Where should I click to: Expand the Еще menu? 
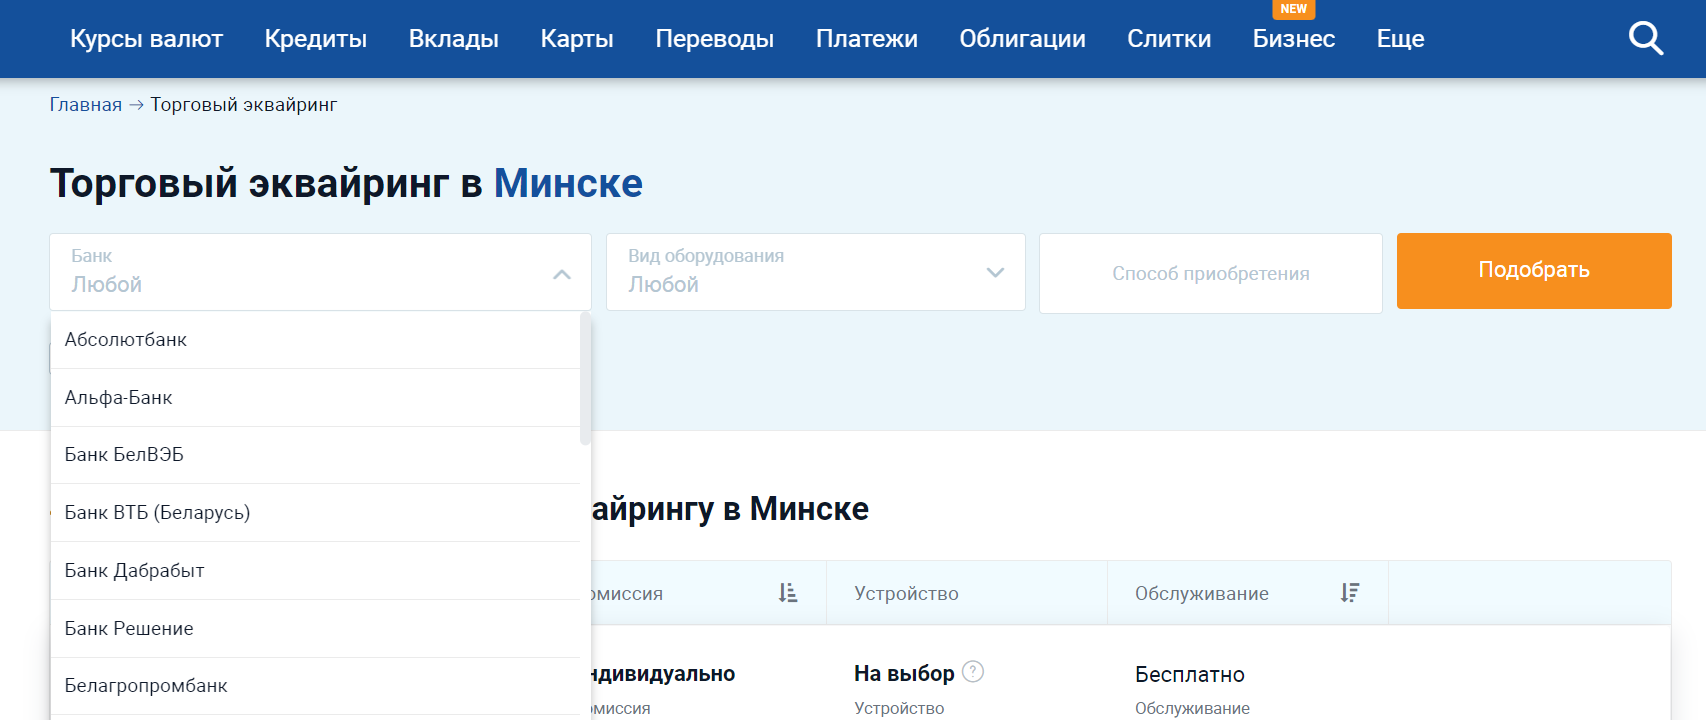click(1400, 39)
